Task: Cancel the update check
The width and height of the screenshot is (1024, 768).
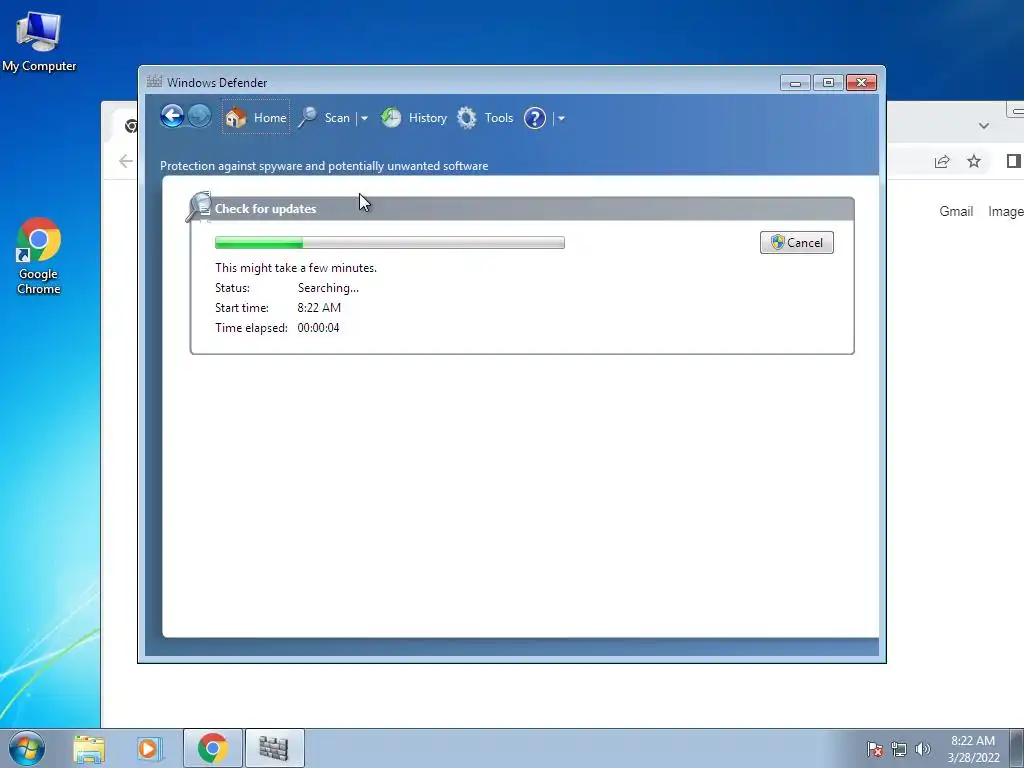Action: [x=797, y=242]
